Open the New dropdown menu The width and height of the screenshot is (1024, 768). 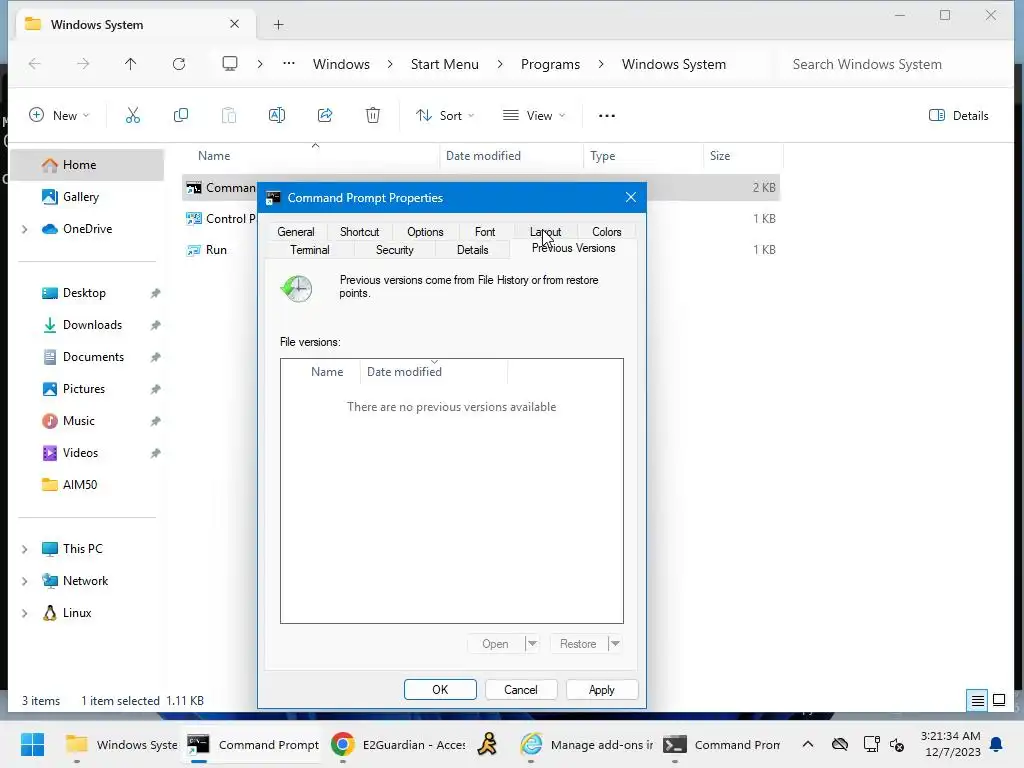(59, 116)
